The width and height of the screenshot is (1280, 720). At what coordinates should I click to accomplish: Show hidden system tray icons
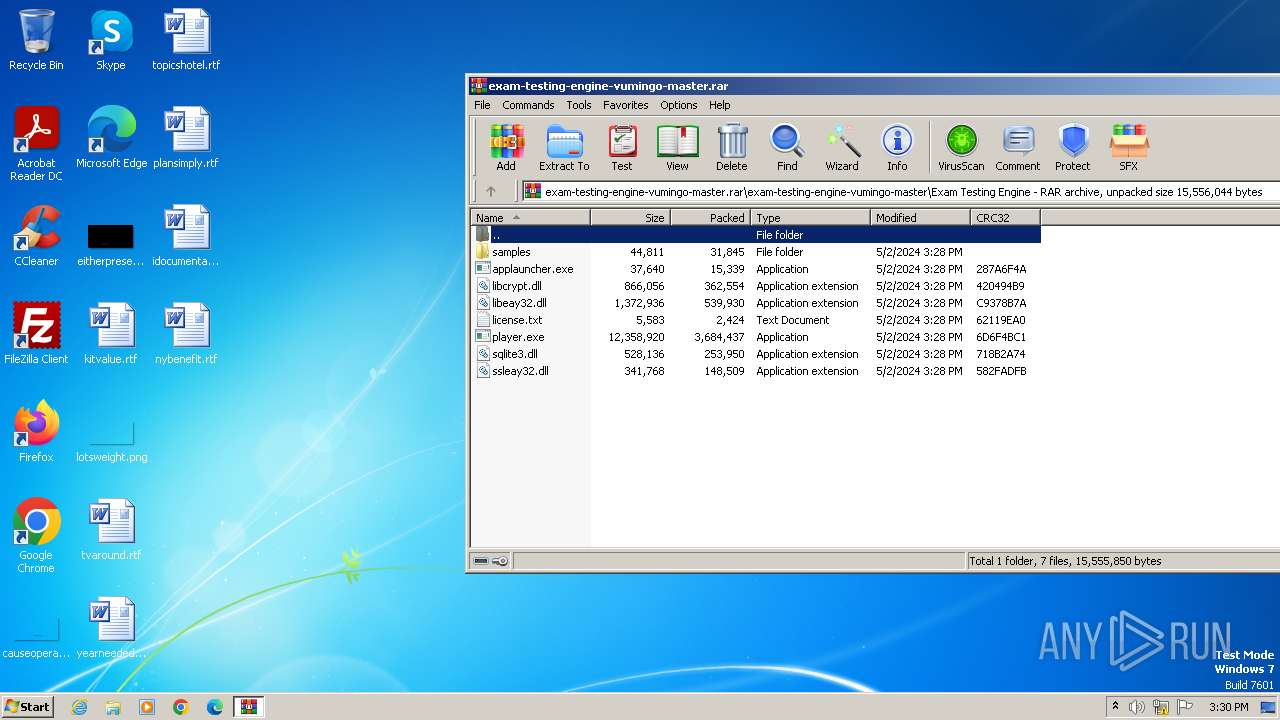pyautogui.click(x=1115, y=707)
